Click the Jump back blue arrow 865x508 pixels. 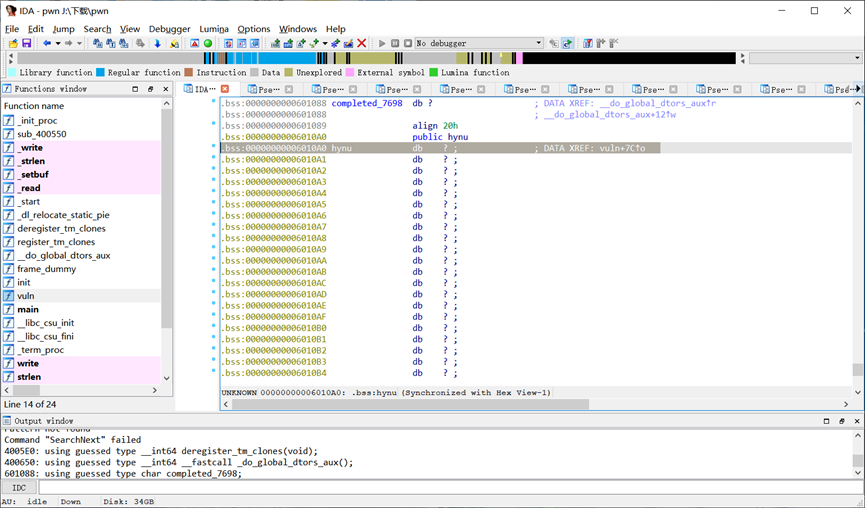(46, 44)
